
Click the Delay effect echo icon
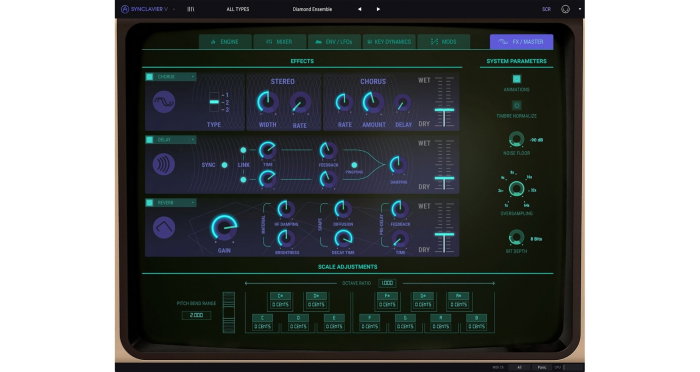pyautogui.click(x=164, y=164)
